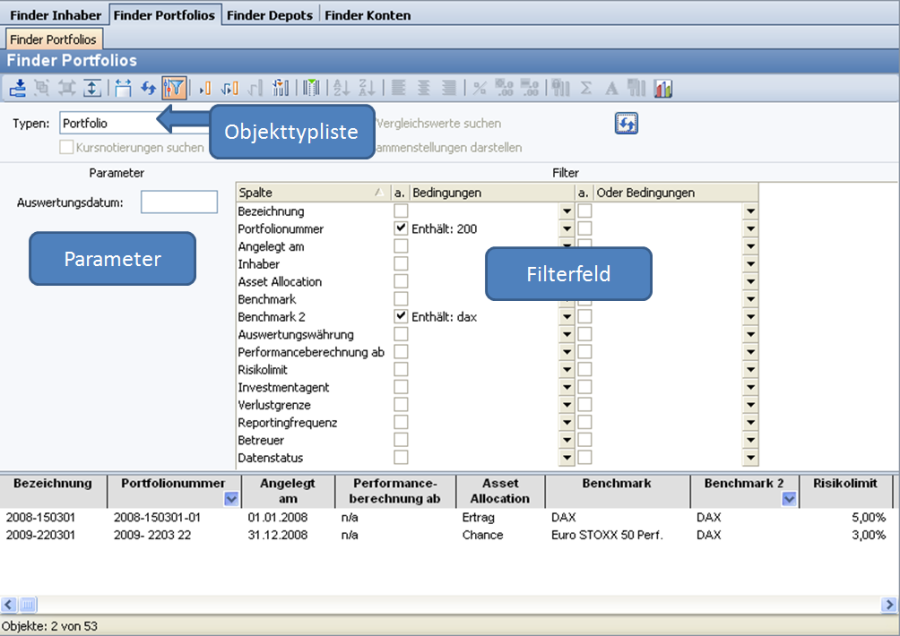Sort results by the Risikolimit column header
Screen dimensions: 900x636
coord(845,484)
